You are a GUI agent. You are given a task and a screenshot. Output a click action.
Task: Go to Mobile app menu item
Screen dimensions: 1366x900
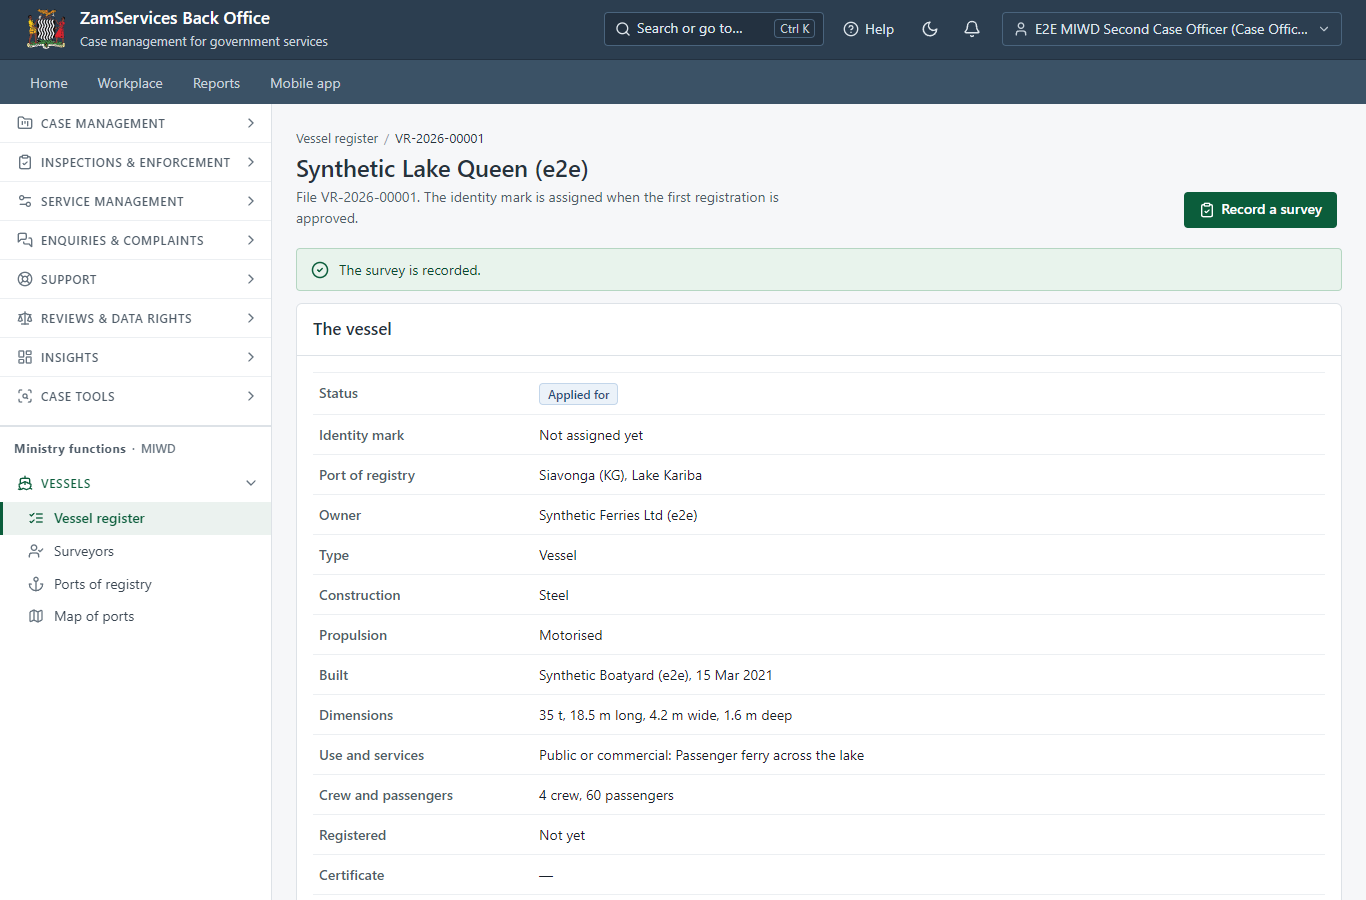click(305, 83)
